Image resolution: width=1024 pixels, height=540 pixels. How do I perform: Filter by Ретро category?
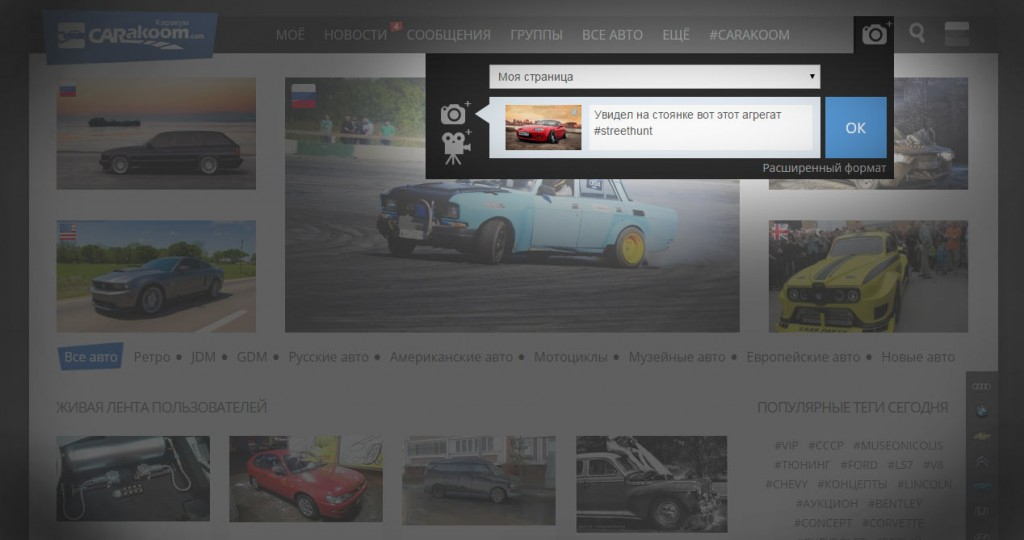point(152,357)
